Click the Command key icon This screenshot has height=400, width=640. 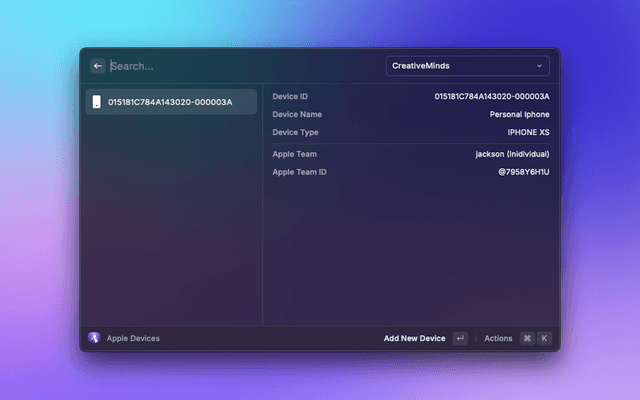click(x=527, y=338)
